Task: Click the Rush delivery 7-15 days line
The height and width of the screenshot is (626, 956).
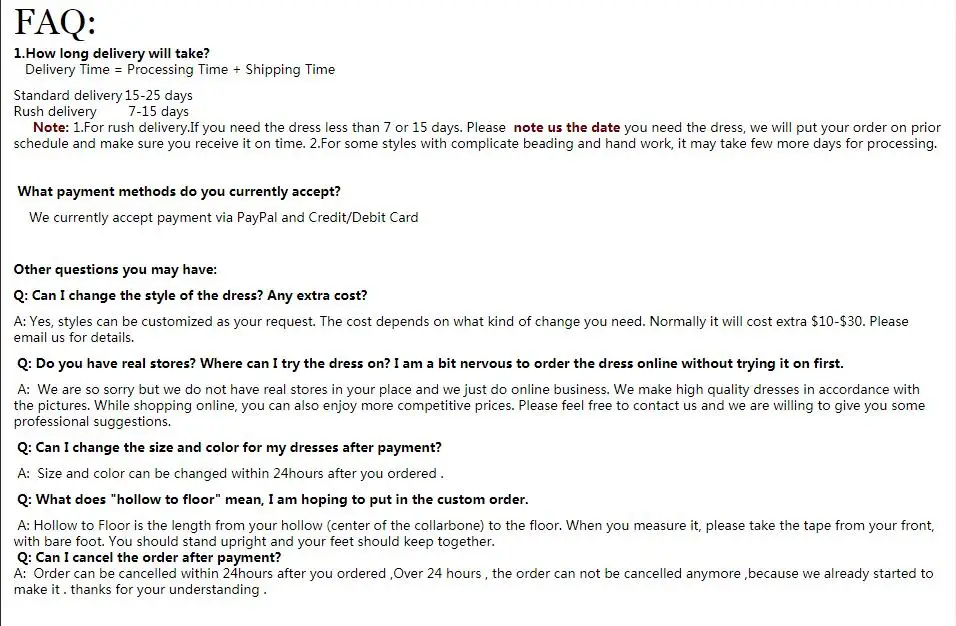Action: (101, 111)
